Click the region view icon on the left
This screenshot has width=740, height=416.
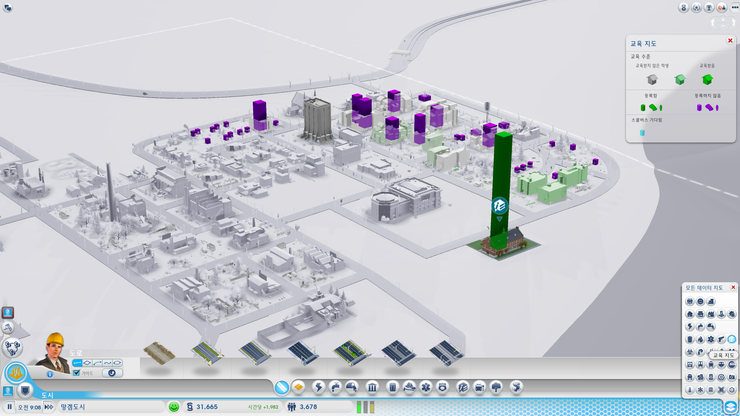tap(12, 348)
